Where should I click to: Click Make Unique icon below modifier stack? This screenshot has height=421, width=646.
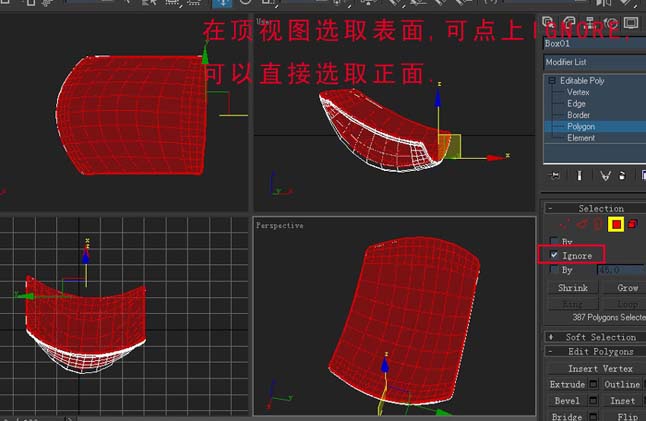605,176
